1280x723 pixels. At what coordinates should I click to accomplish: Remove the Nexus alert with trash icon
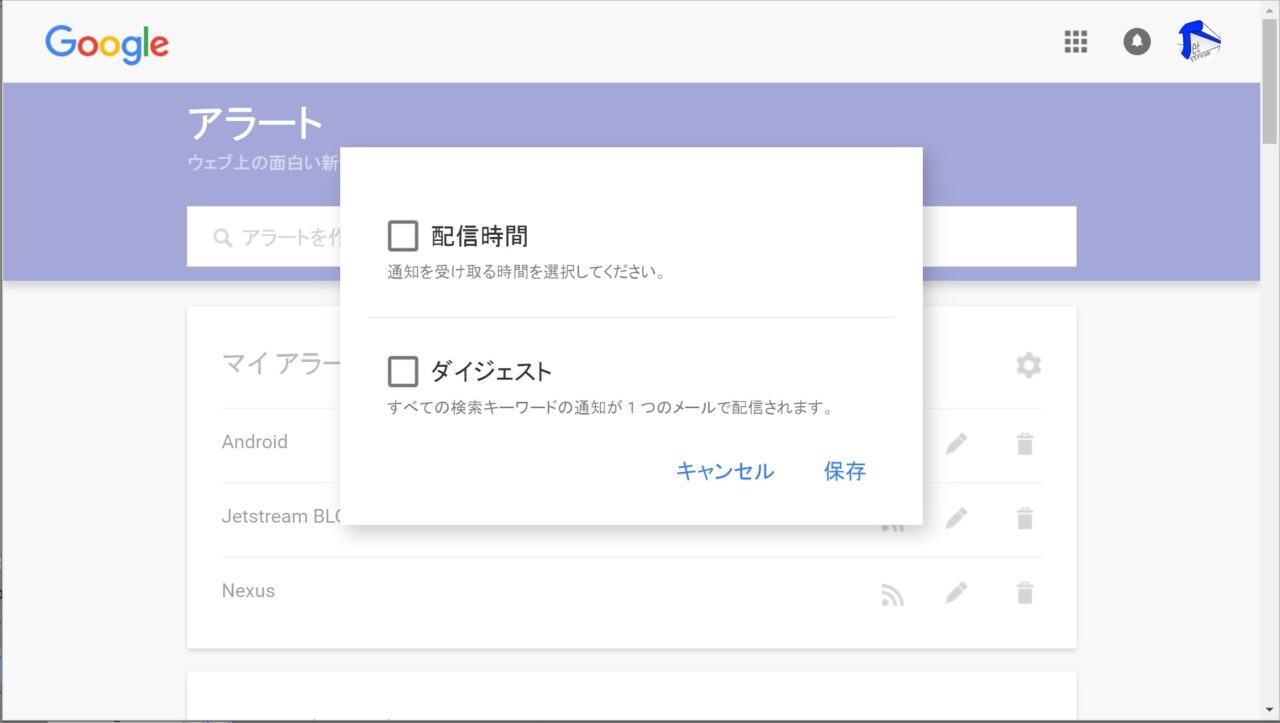point(1024,593)
